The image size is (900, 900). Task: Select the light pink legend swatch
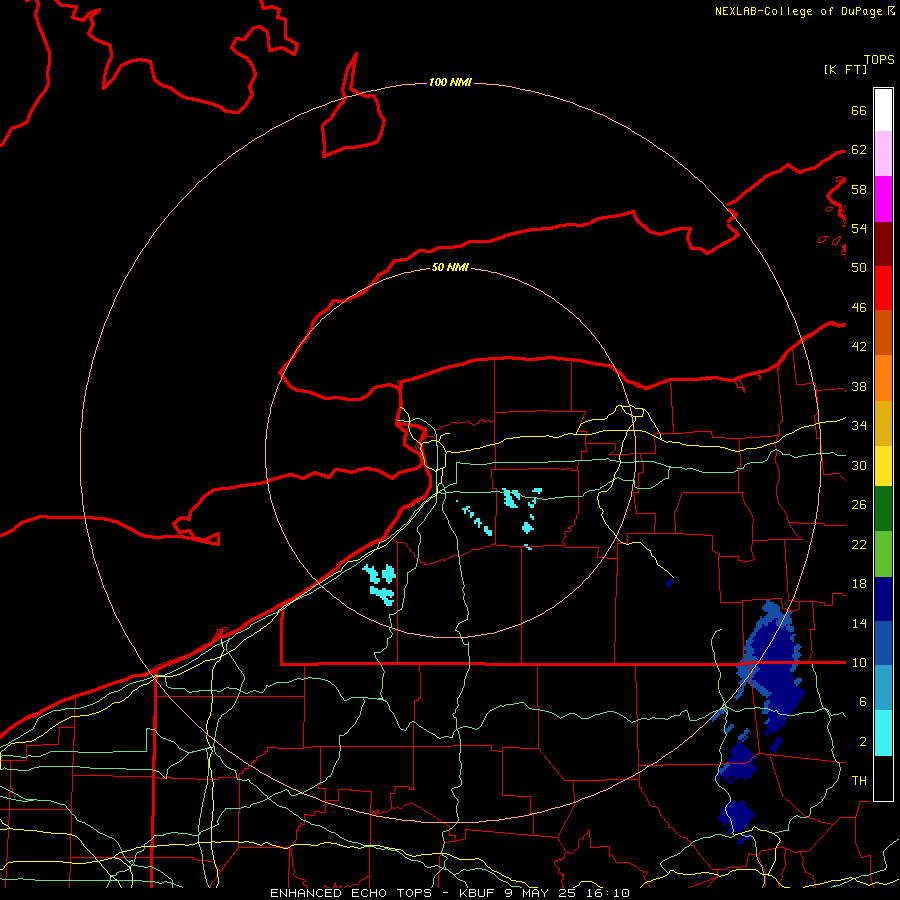[883, 154]
